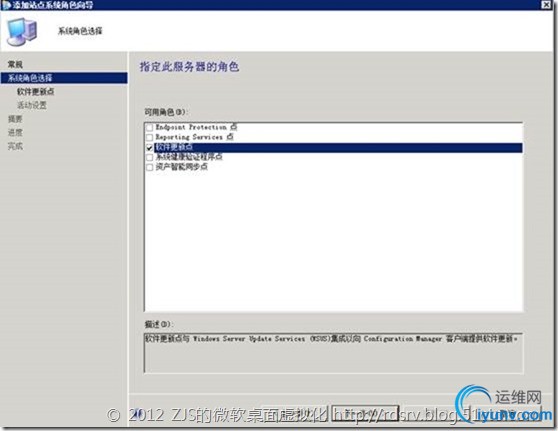Select 系统角色选择 step in sidebar

pos(64,78)
